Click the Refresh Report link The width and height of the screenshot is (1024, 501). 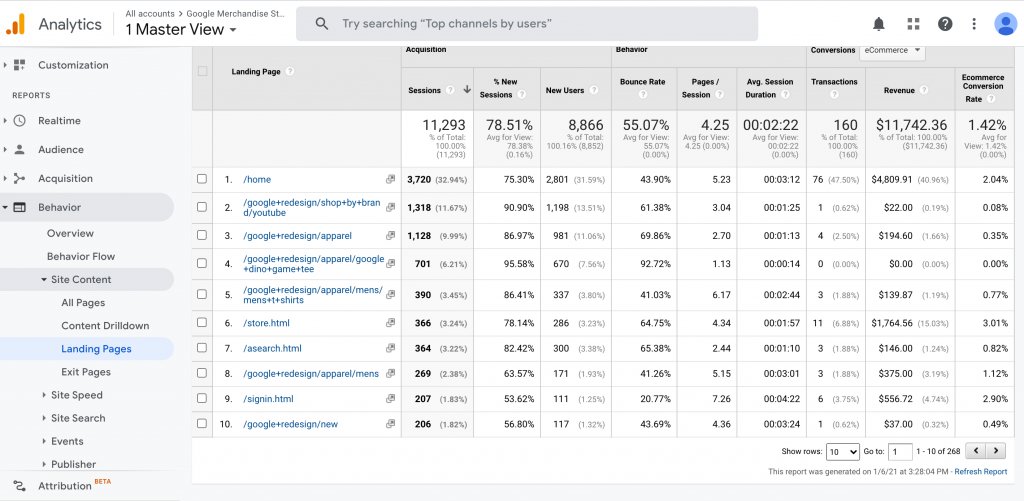click(980, 472)
